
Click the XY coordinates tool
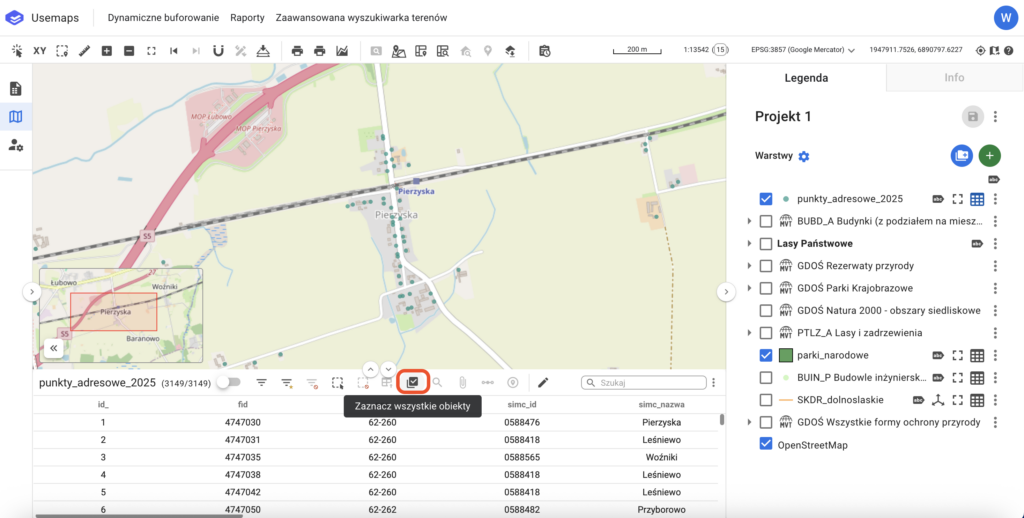click(x=40, y=50)
